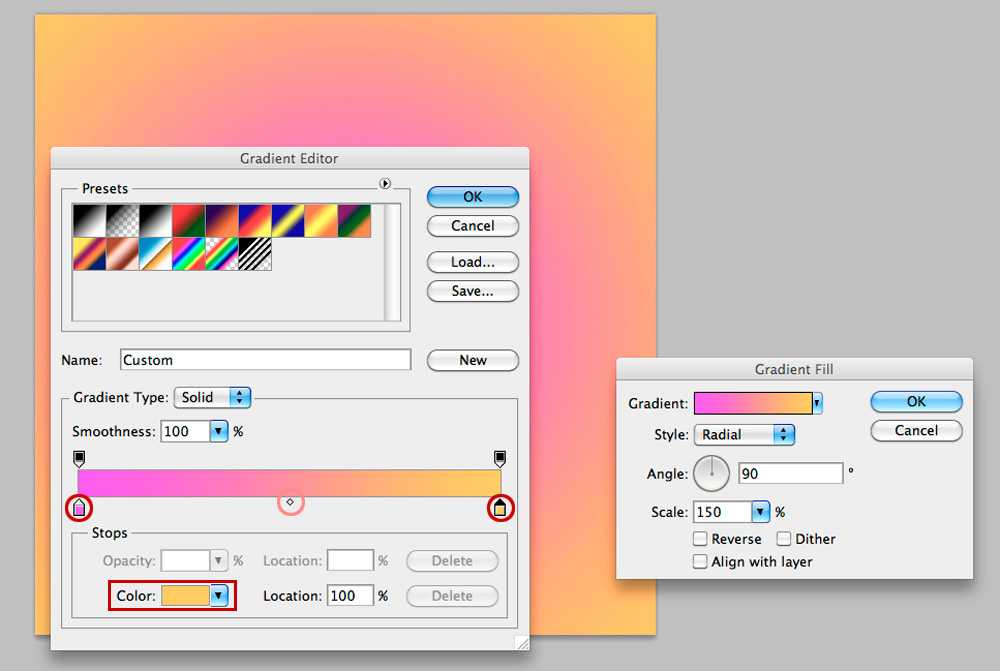The image size is (1000, 671).
Task: Select the right opacity stop above gradient bar
Action: (500, 458)
